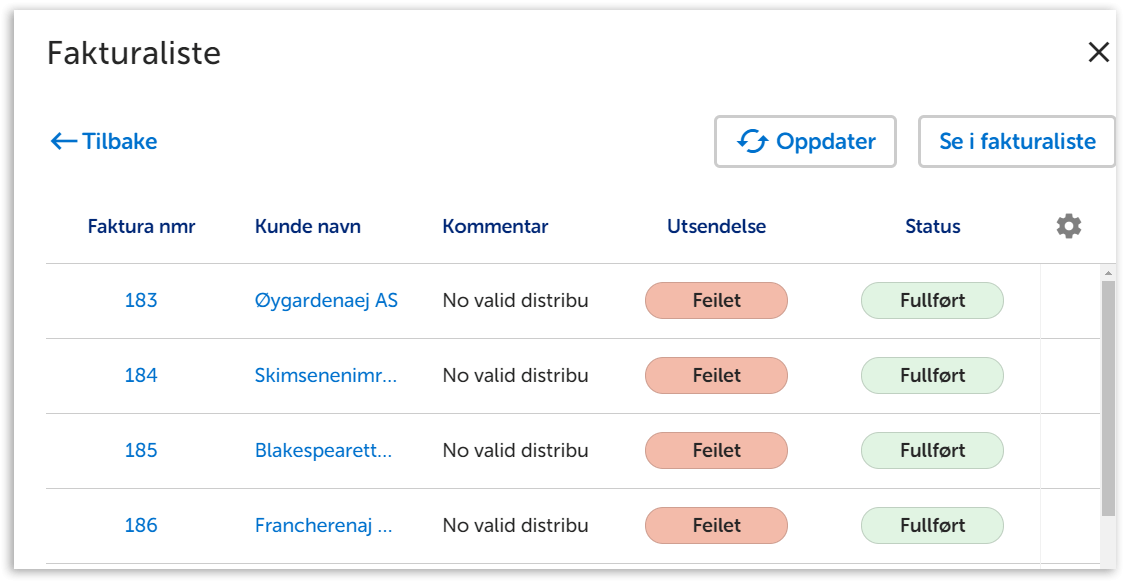Click the Feilet badge for invoice 183
The height and width of the screenshot is (581, 1128).
pos(716,300)
